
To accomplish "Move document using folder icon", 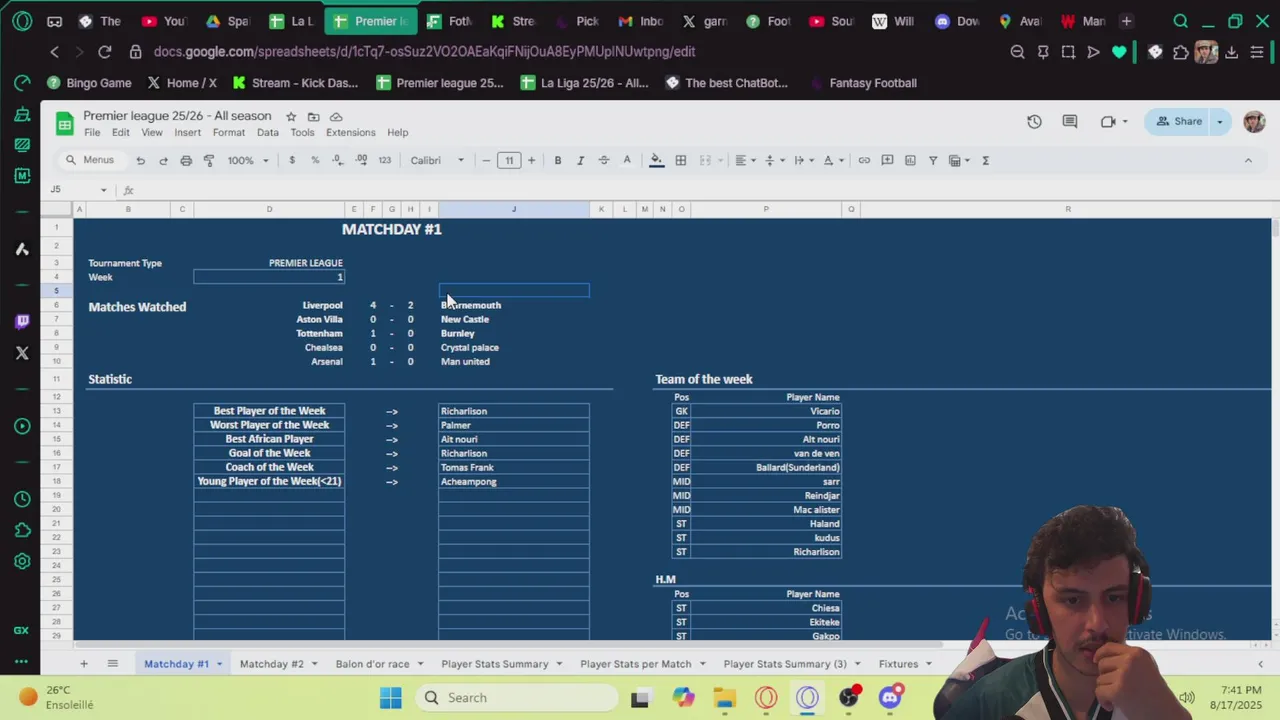I will [x=313, y=117].
